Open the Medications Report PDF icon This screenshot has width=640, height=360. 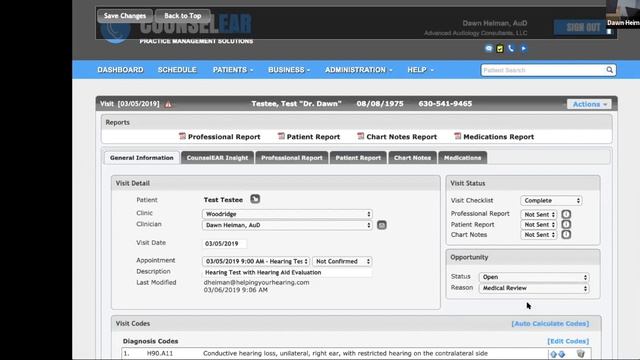(x=458, y=136)
